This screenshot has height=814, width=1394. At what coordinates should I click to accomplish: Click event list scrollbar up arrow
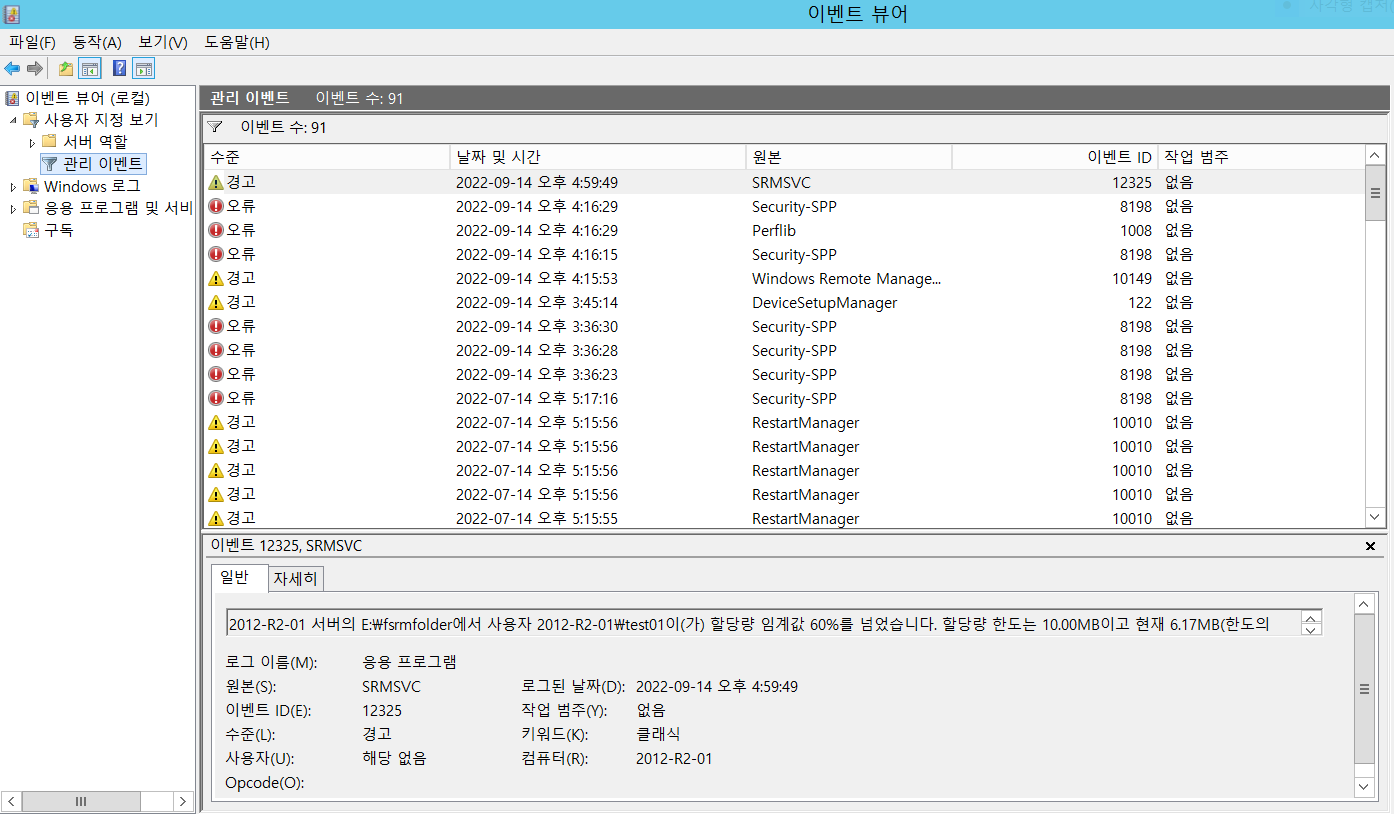click(x=1375, y=156)
